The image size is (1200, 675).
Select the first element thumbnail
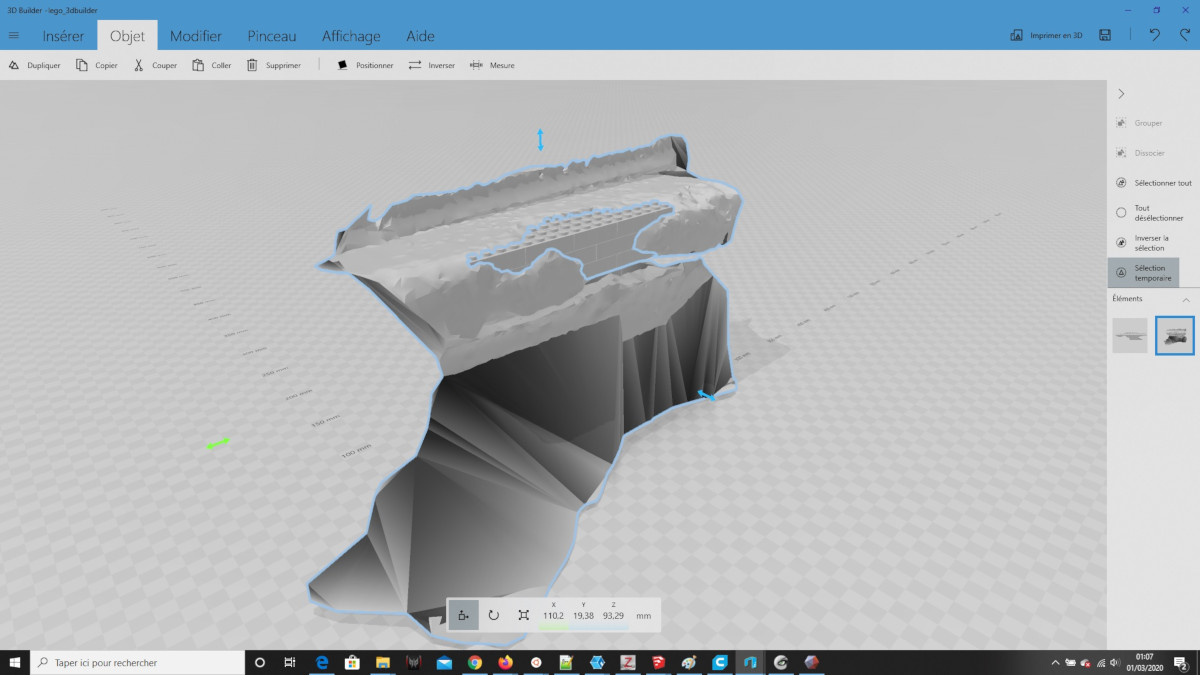[1130, 335]
